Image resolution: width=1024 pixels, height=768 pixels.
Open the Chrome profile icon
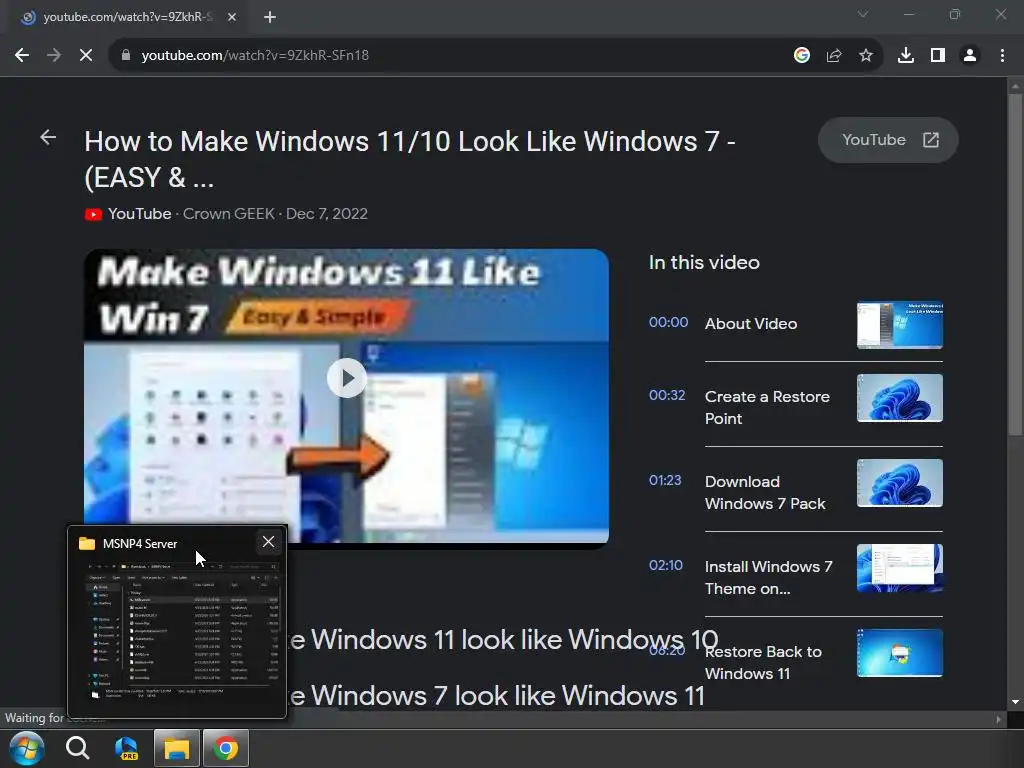point(970,56)
